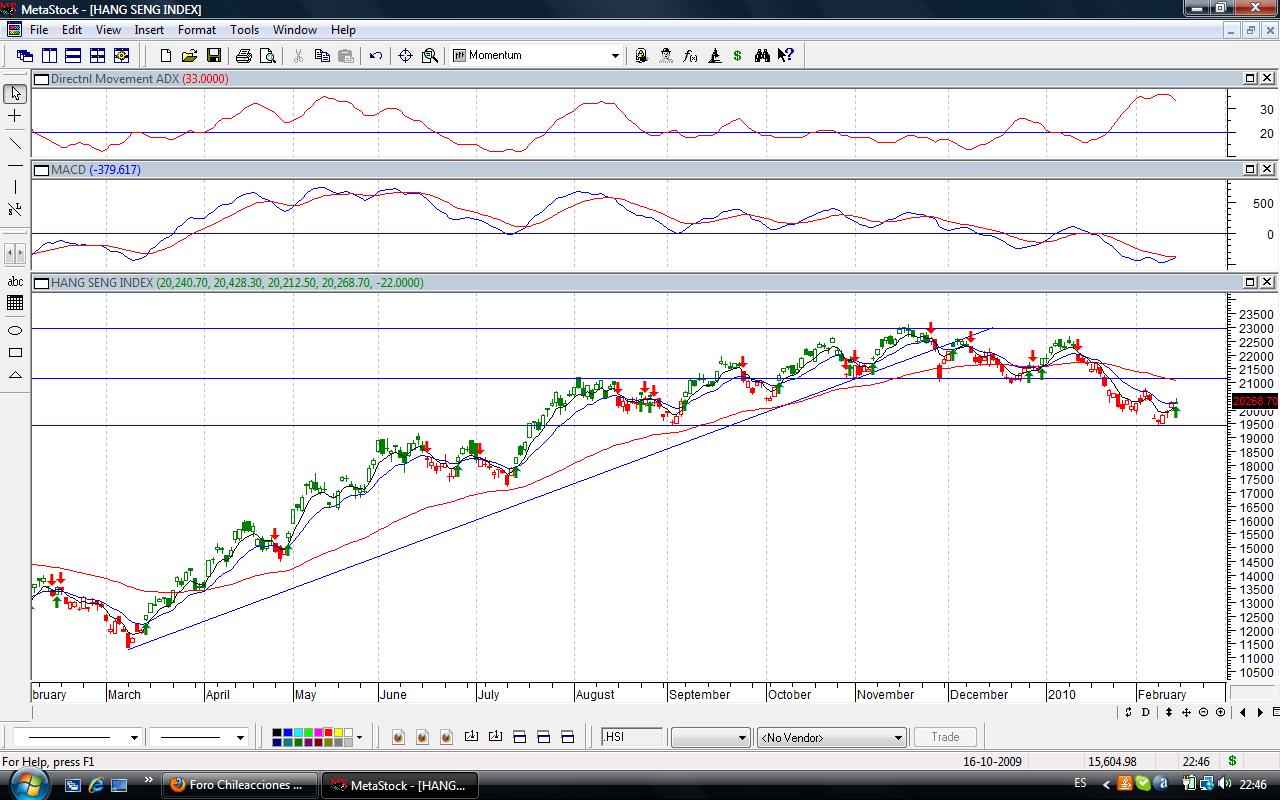The image size is (1280, 800).
Task: Click the binoculars Explorer icon
Action: pyautogui.click(x=762, y=56)
